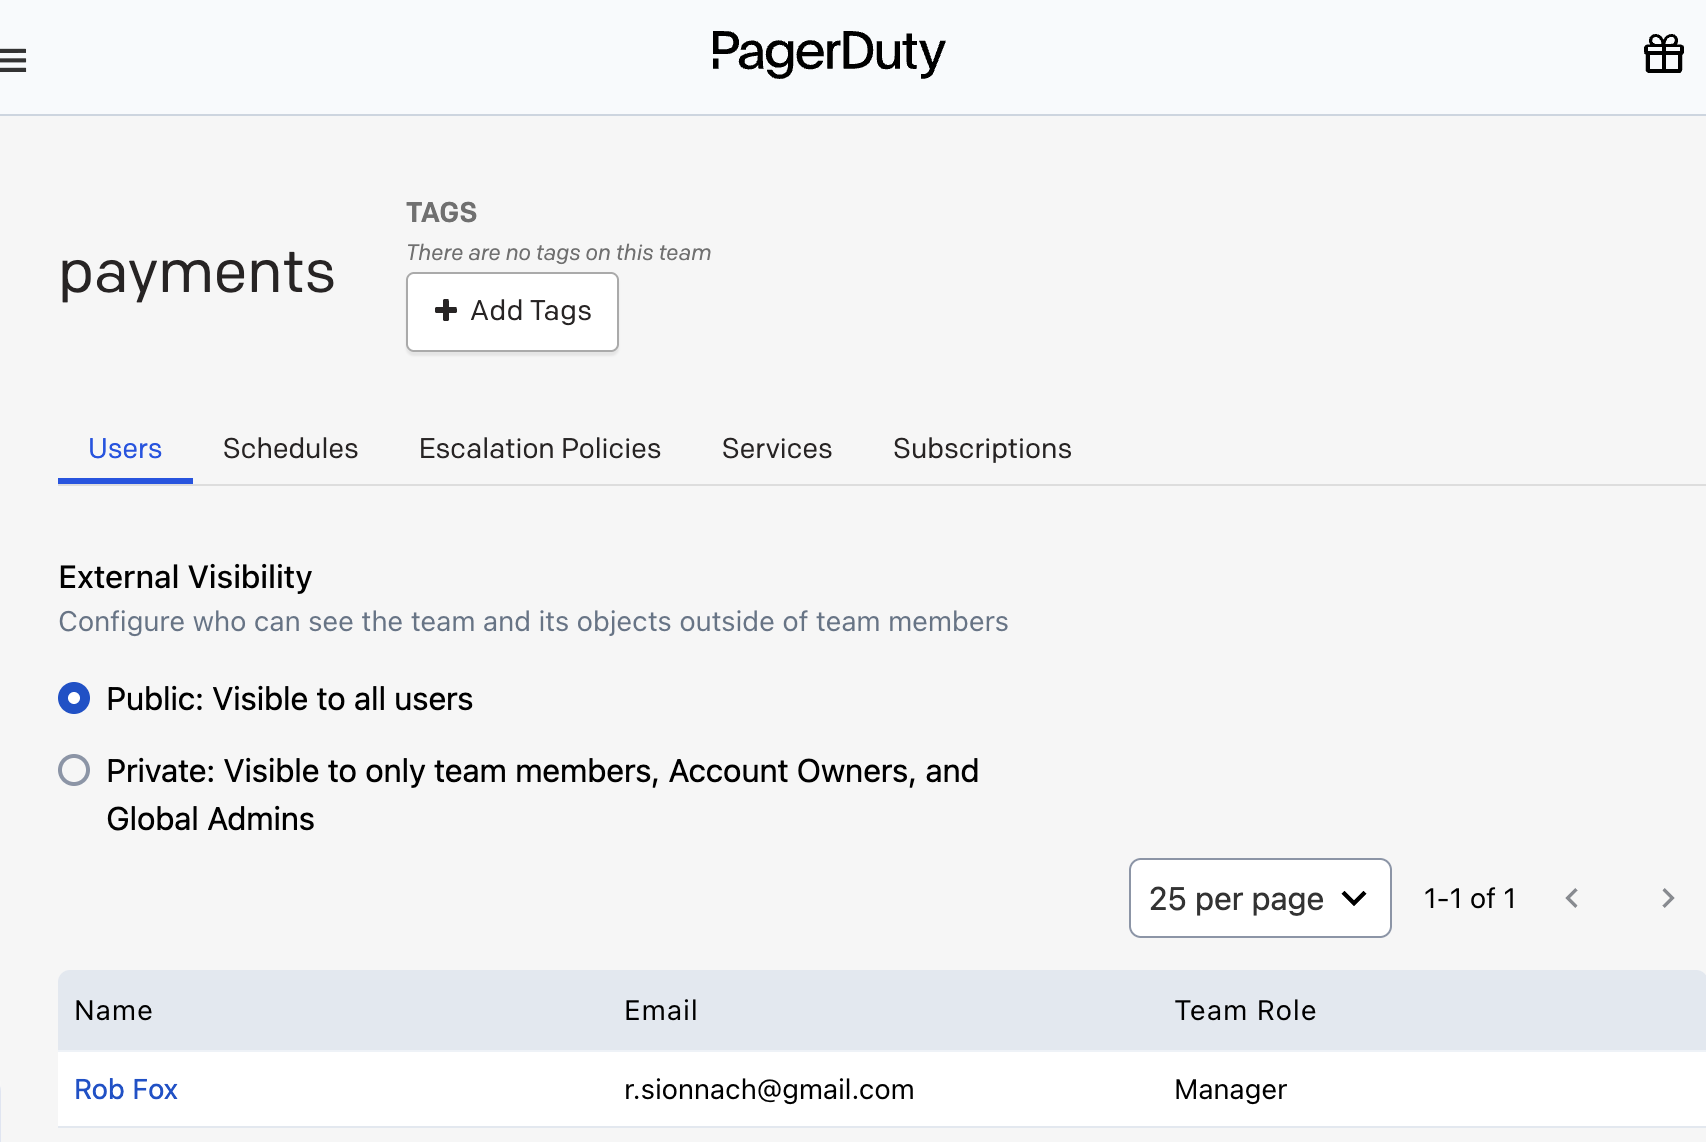The width and height of the screenshot is (1706, 1142).
Task: Select the Private visibility radio button
Action: click(74, 770)
